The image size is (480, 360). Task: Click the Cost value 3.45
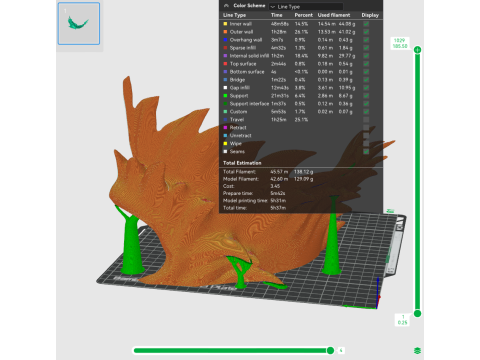click(x=275, y=186)
